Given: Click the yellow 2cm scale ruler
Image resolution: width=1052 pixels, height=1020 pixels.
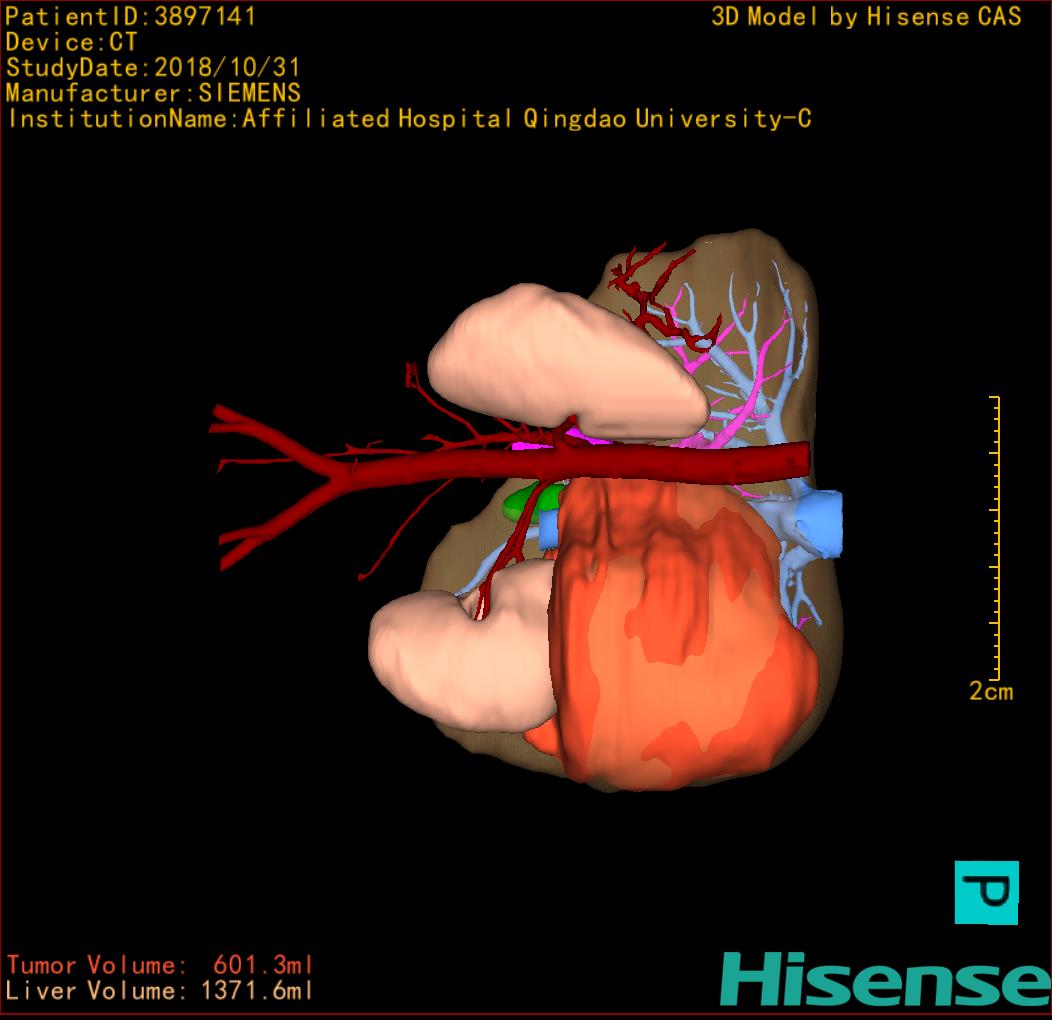Looking at the screenshot, I should click(x=995, y=538).
